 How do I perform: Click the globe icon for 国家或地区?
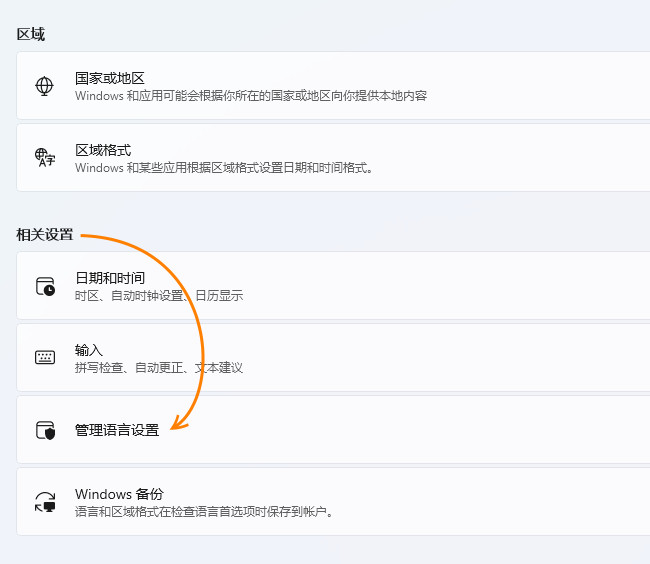[45, 86]
